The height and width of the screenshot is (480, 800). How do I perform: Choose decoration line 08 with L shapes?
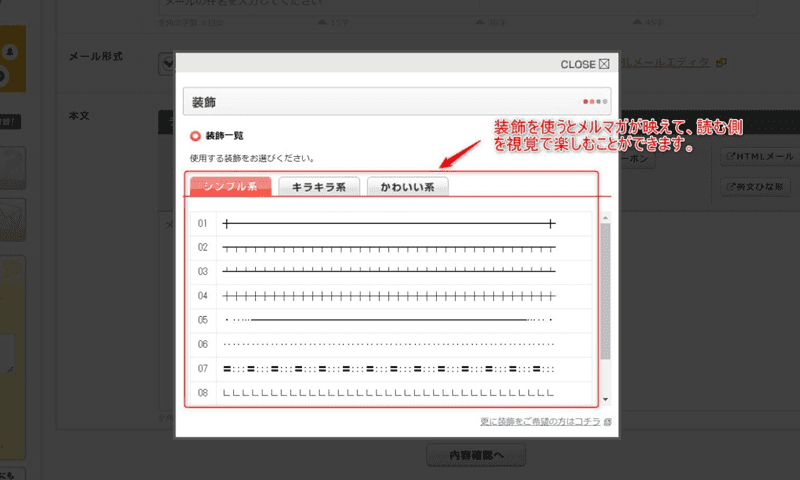[389, 393]
